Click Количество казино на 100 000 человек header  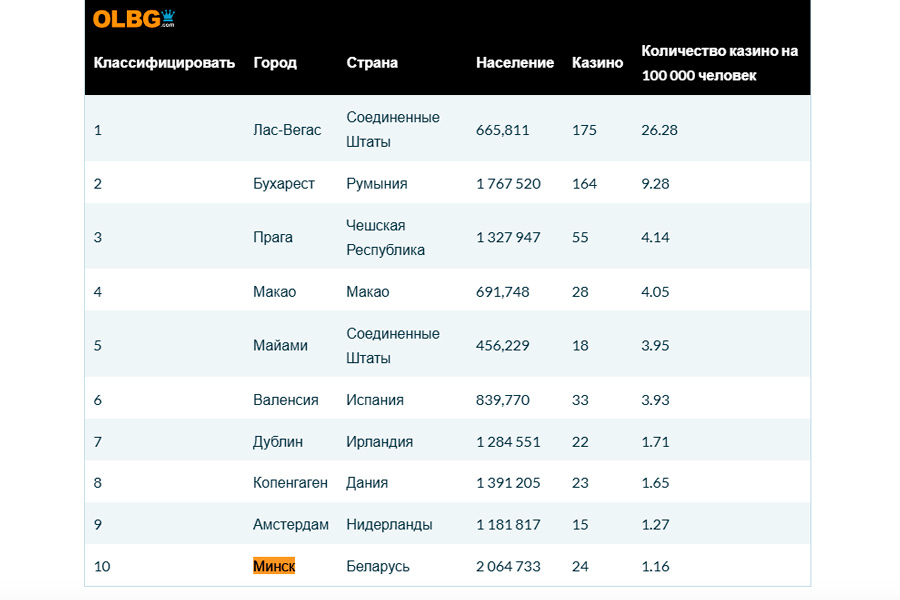click(x=719, y=62)
